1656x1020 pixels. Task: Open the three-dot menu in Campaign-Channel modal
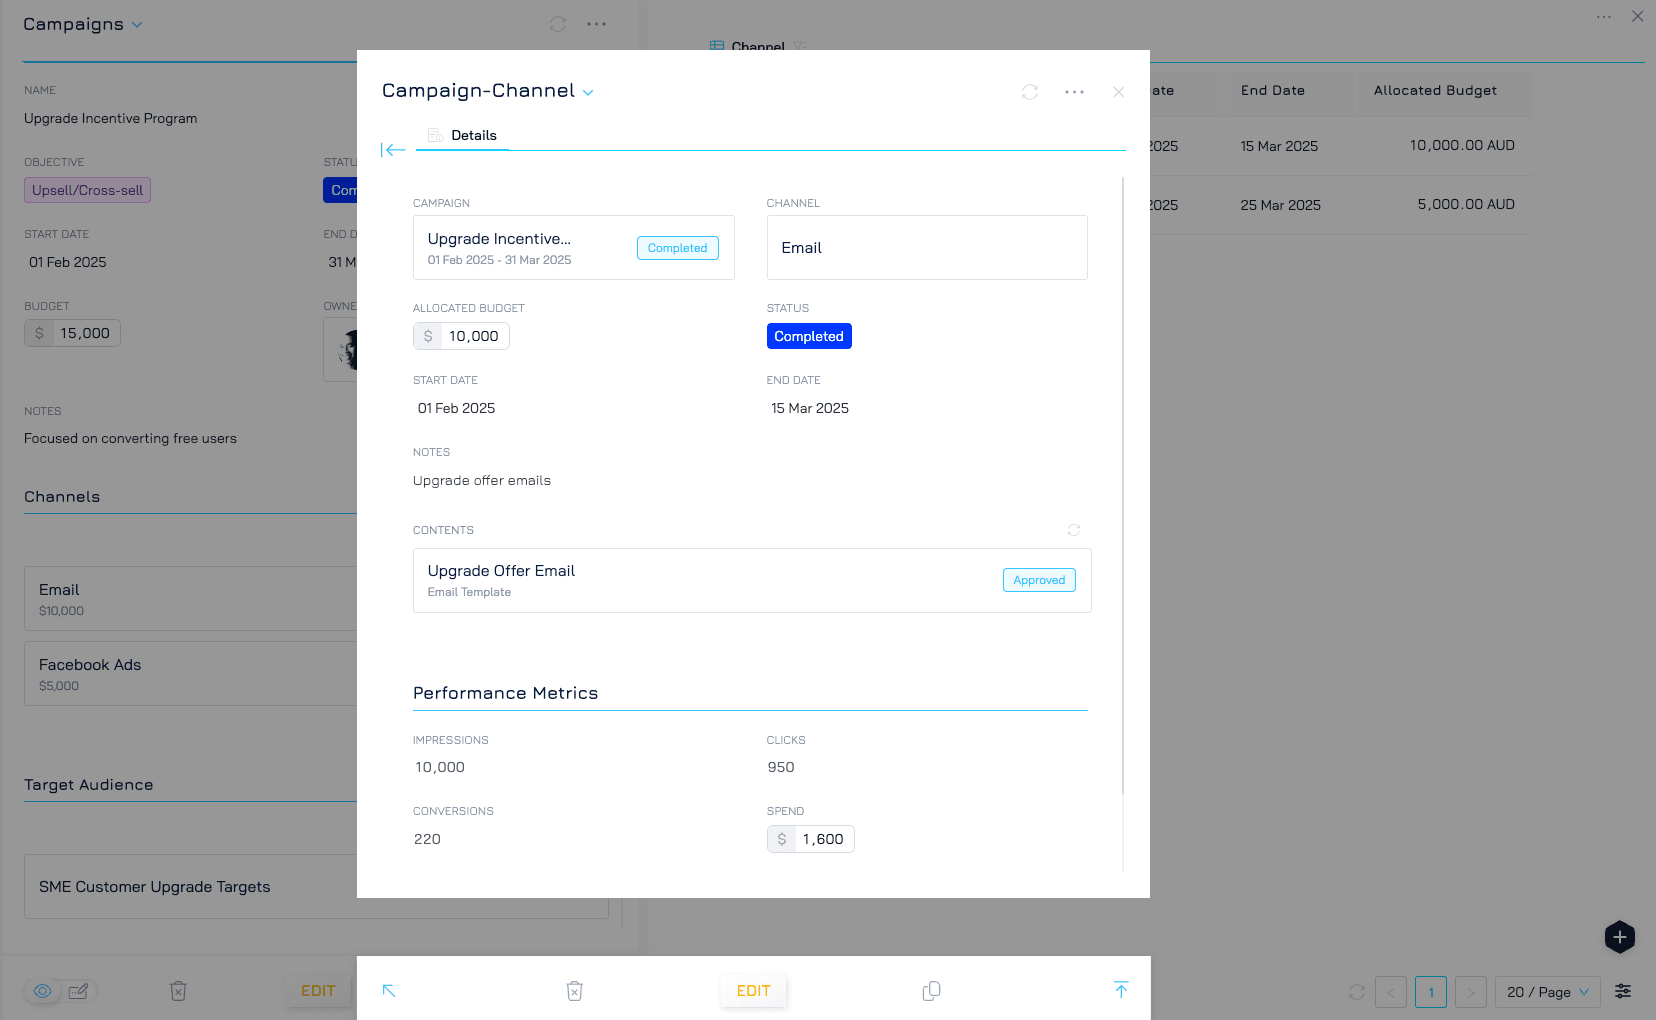click(x=1074, y=92)
